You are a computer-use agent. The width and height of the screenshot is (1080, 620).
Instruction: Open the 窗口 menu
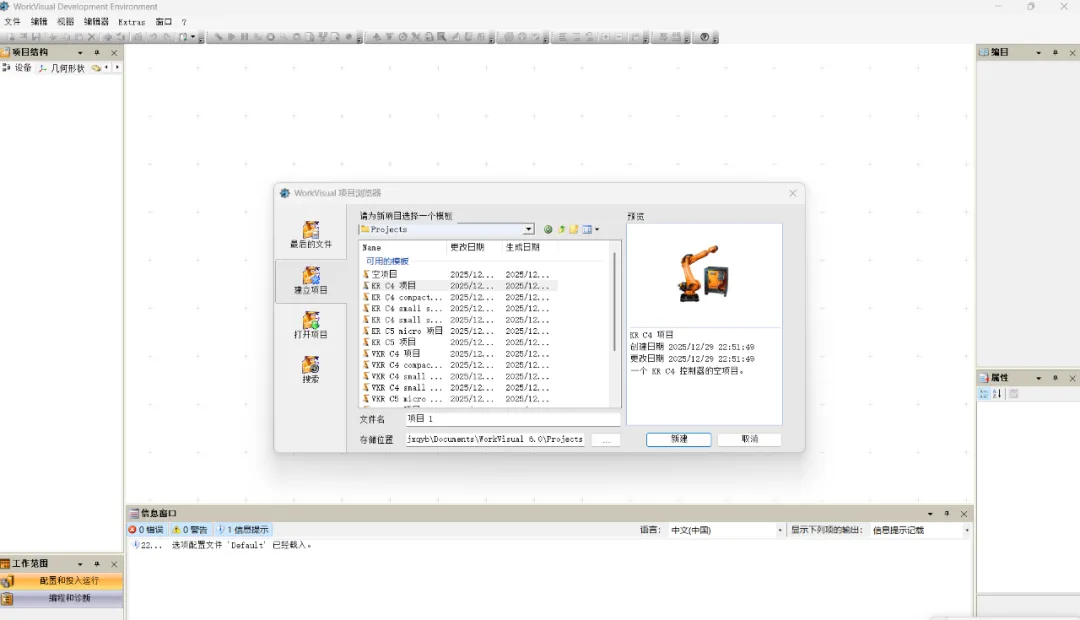(163, 22)
